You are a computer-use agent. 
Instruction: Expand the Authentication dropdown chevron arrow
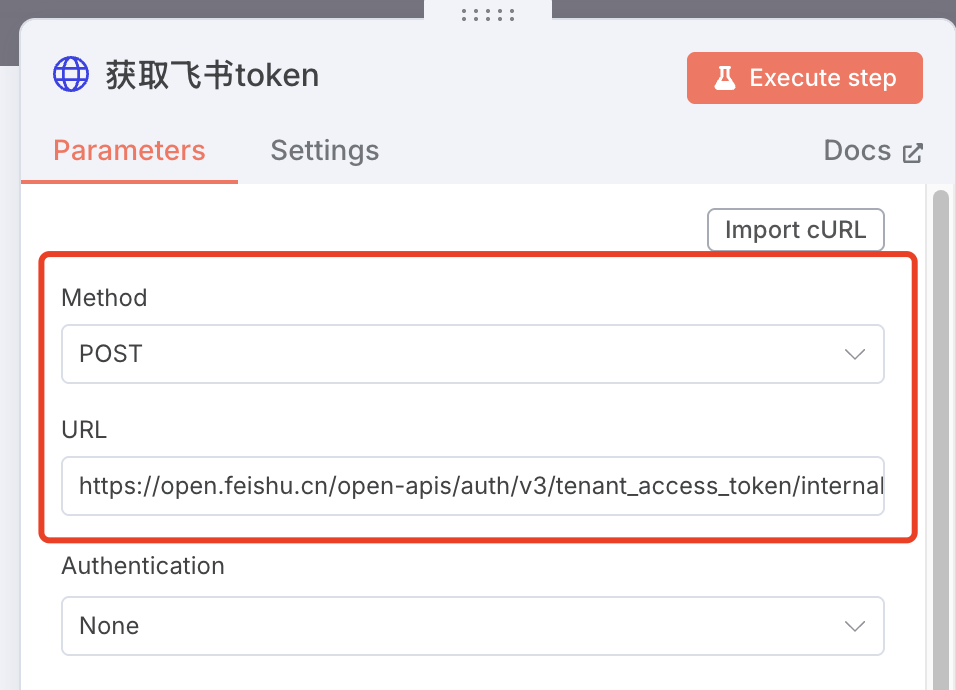[x=854, y=626]
